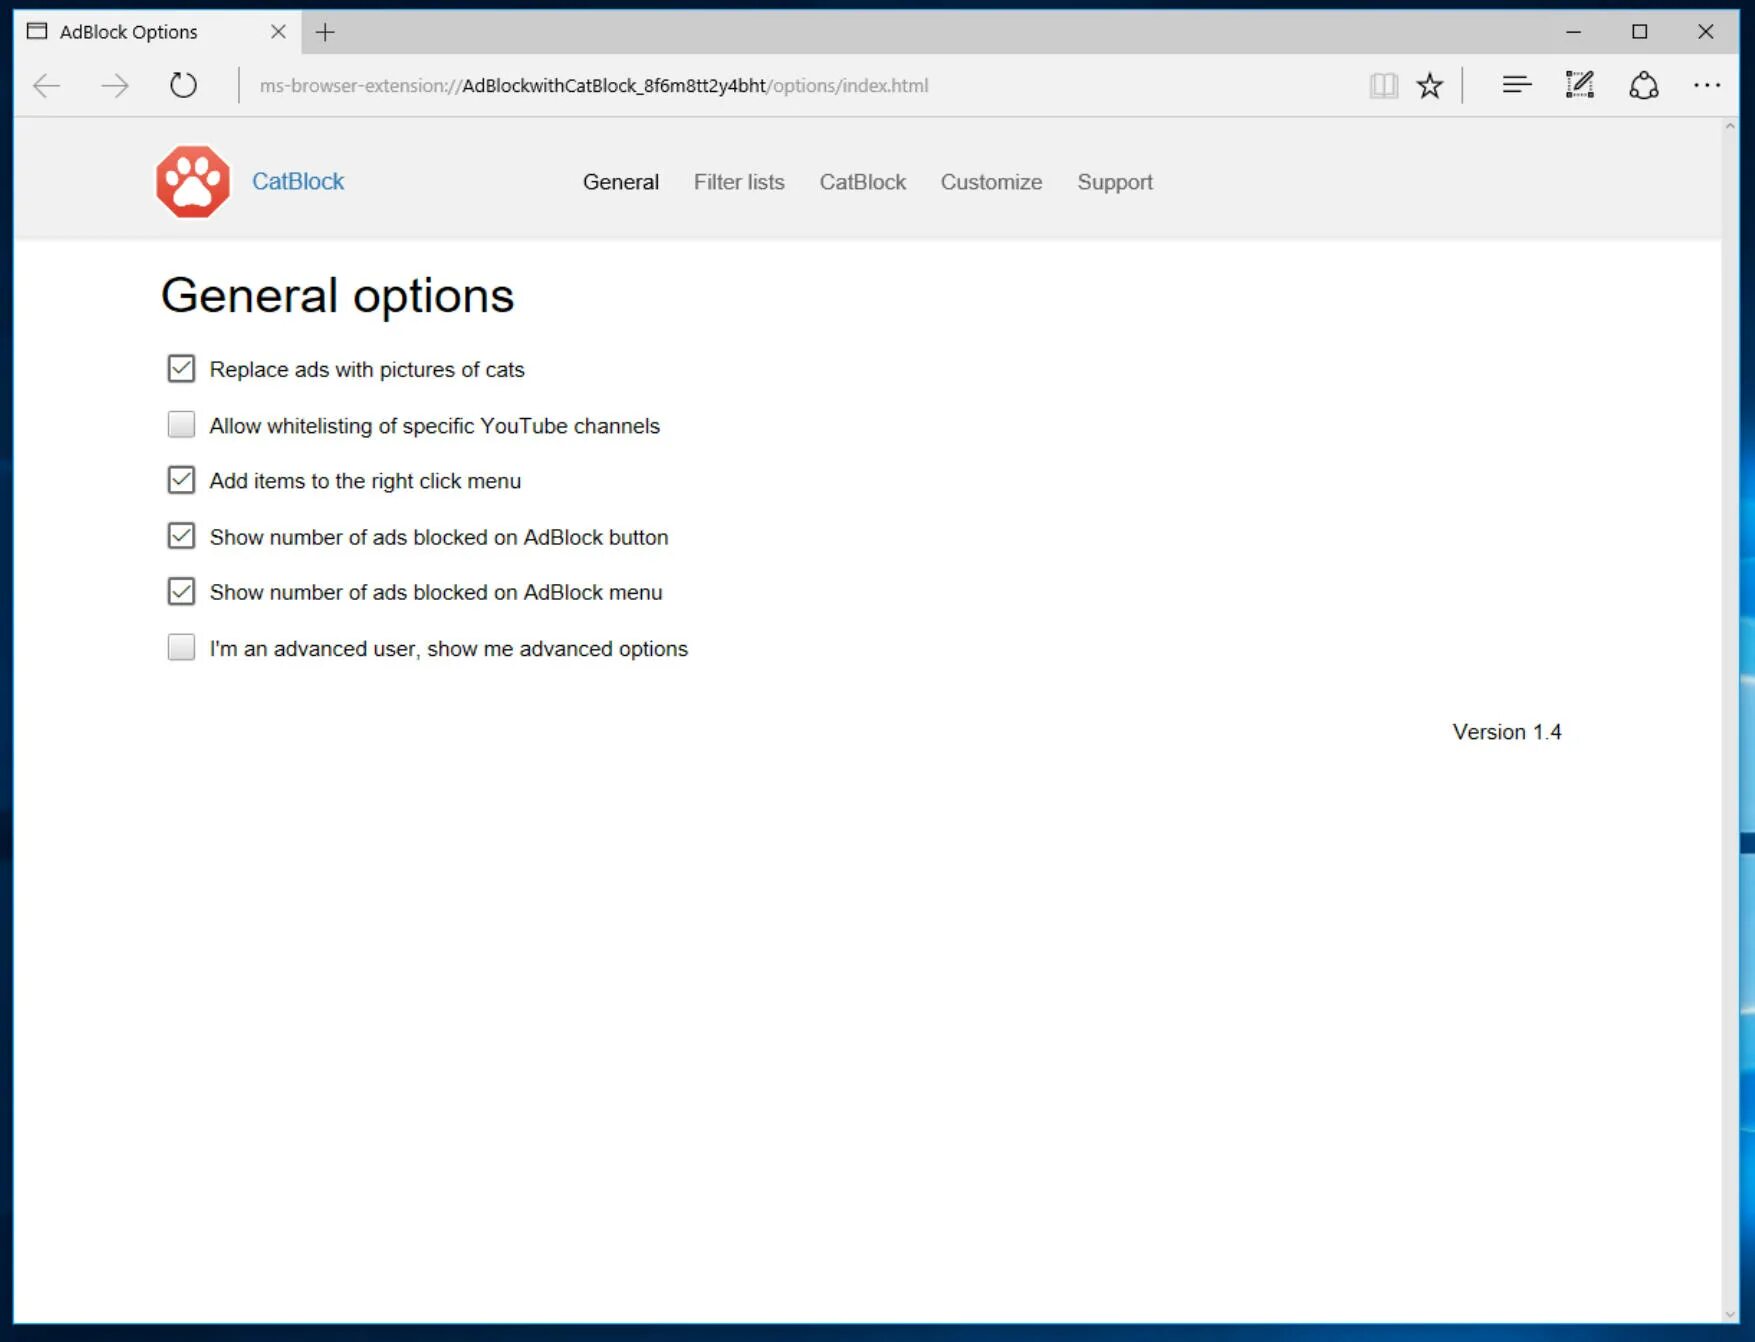Click the Version 1.4 text
Viewport: 1755px width, 1342px height.
pos(1507,732)
